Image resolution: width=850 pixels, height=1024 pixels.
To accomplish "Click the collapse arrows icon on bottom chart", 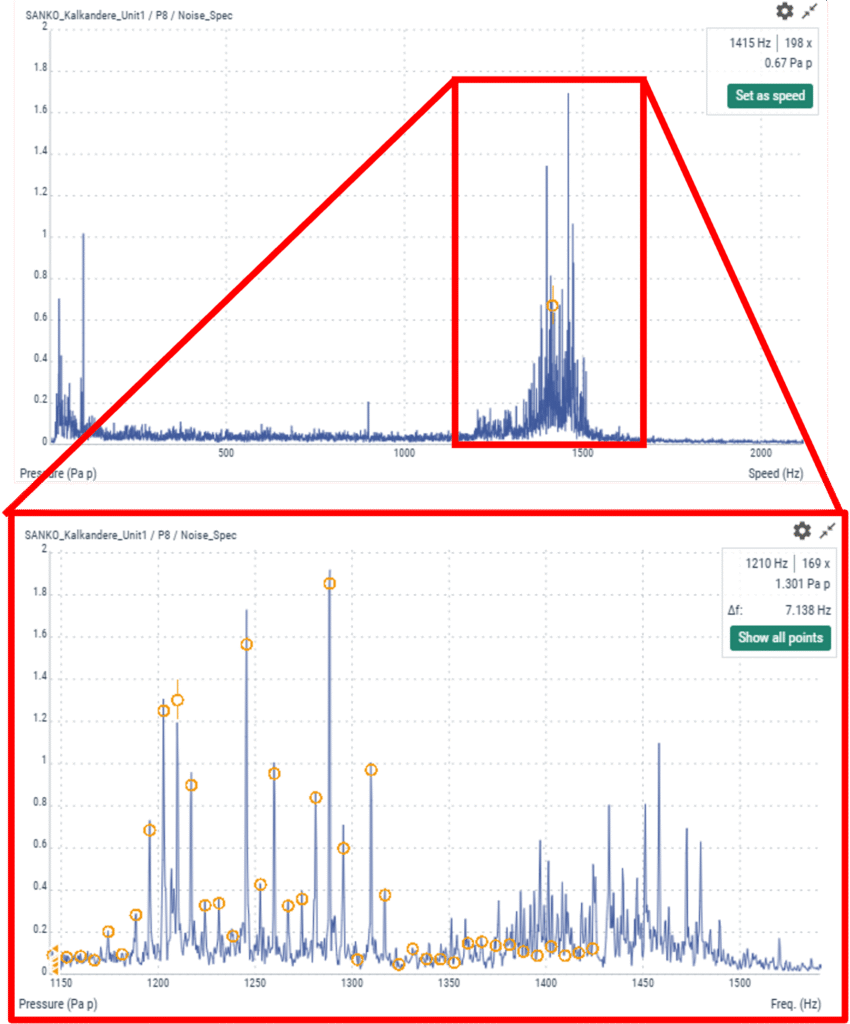I will 828,531.
